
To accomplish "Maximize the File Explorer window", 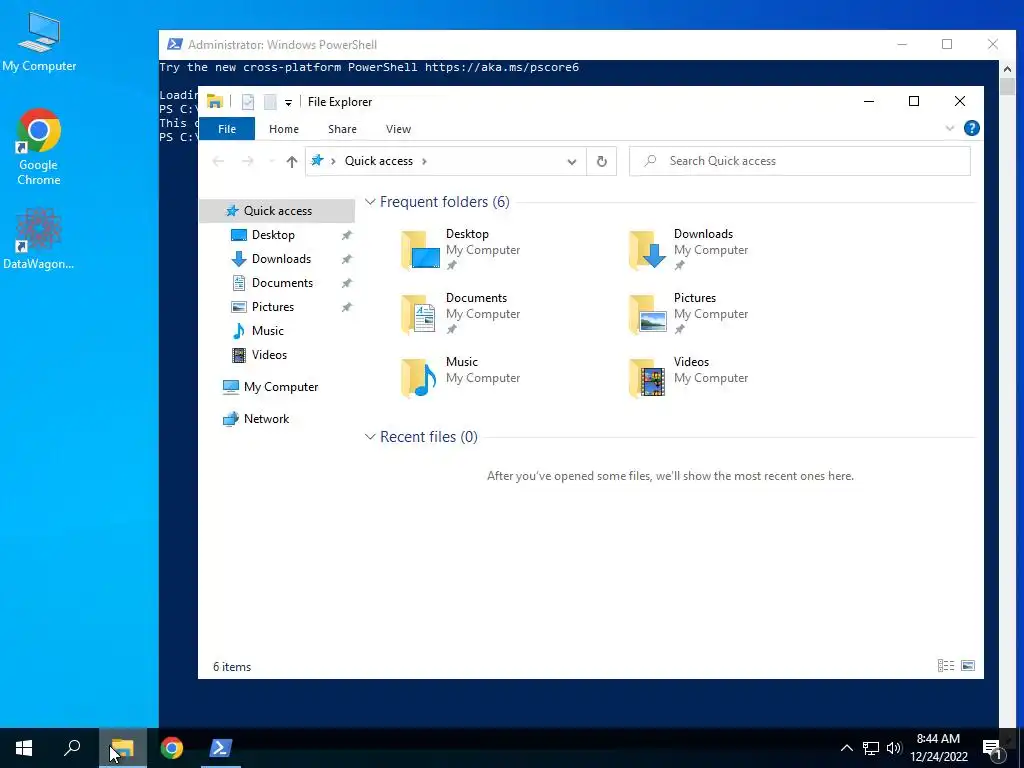I will pyautogui.click(x=914, y=101).
